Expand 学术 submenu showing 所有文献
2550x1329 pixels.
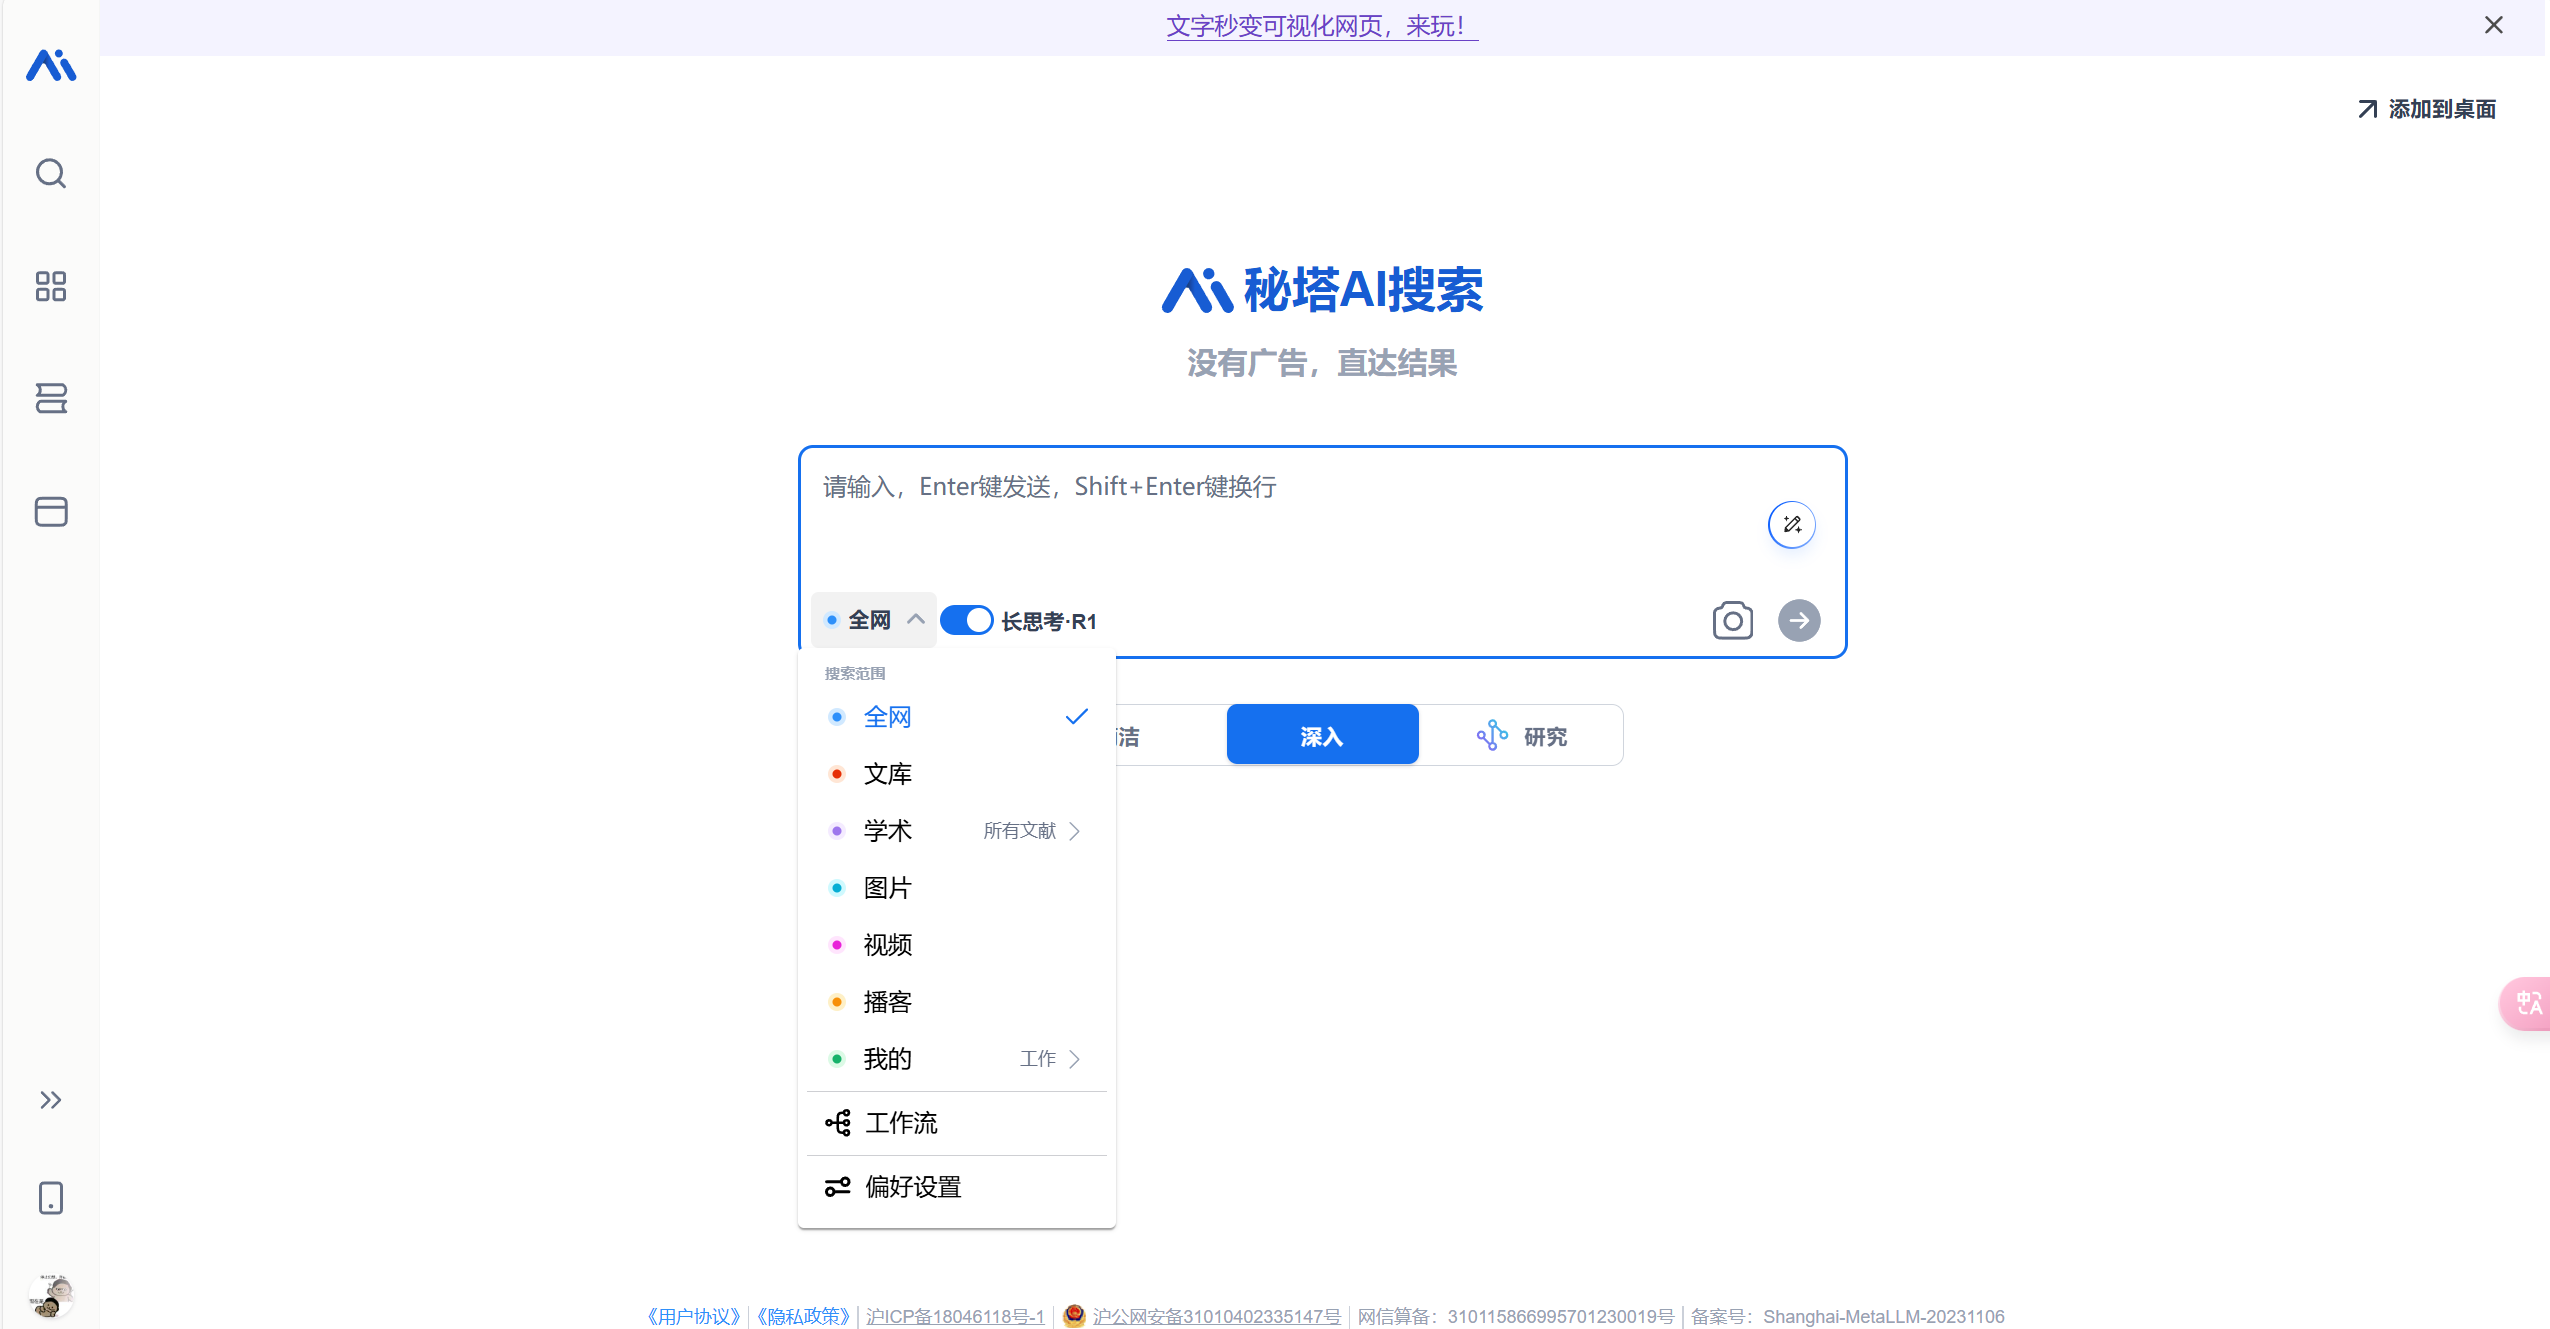pos(1032,831)
